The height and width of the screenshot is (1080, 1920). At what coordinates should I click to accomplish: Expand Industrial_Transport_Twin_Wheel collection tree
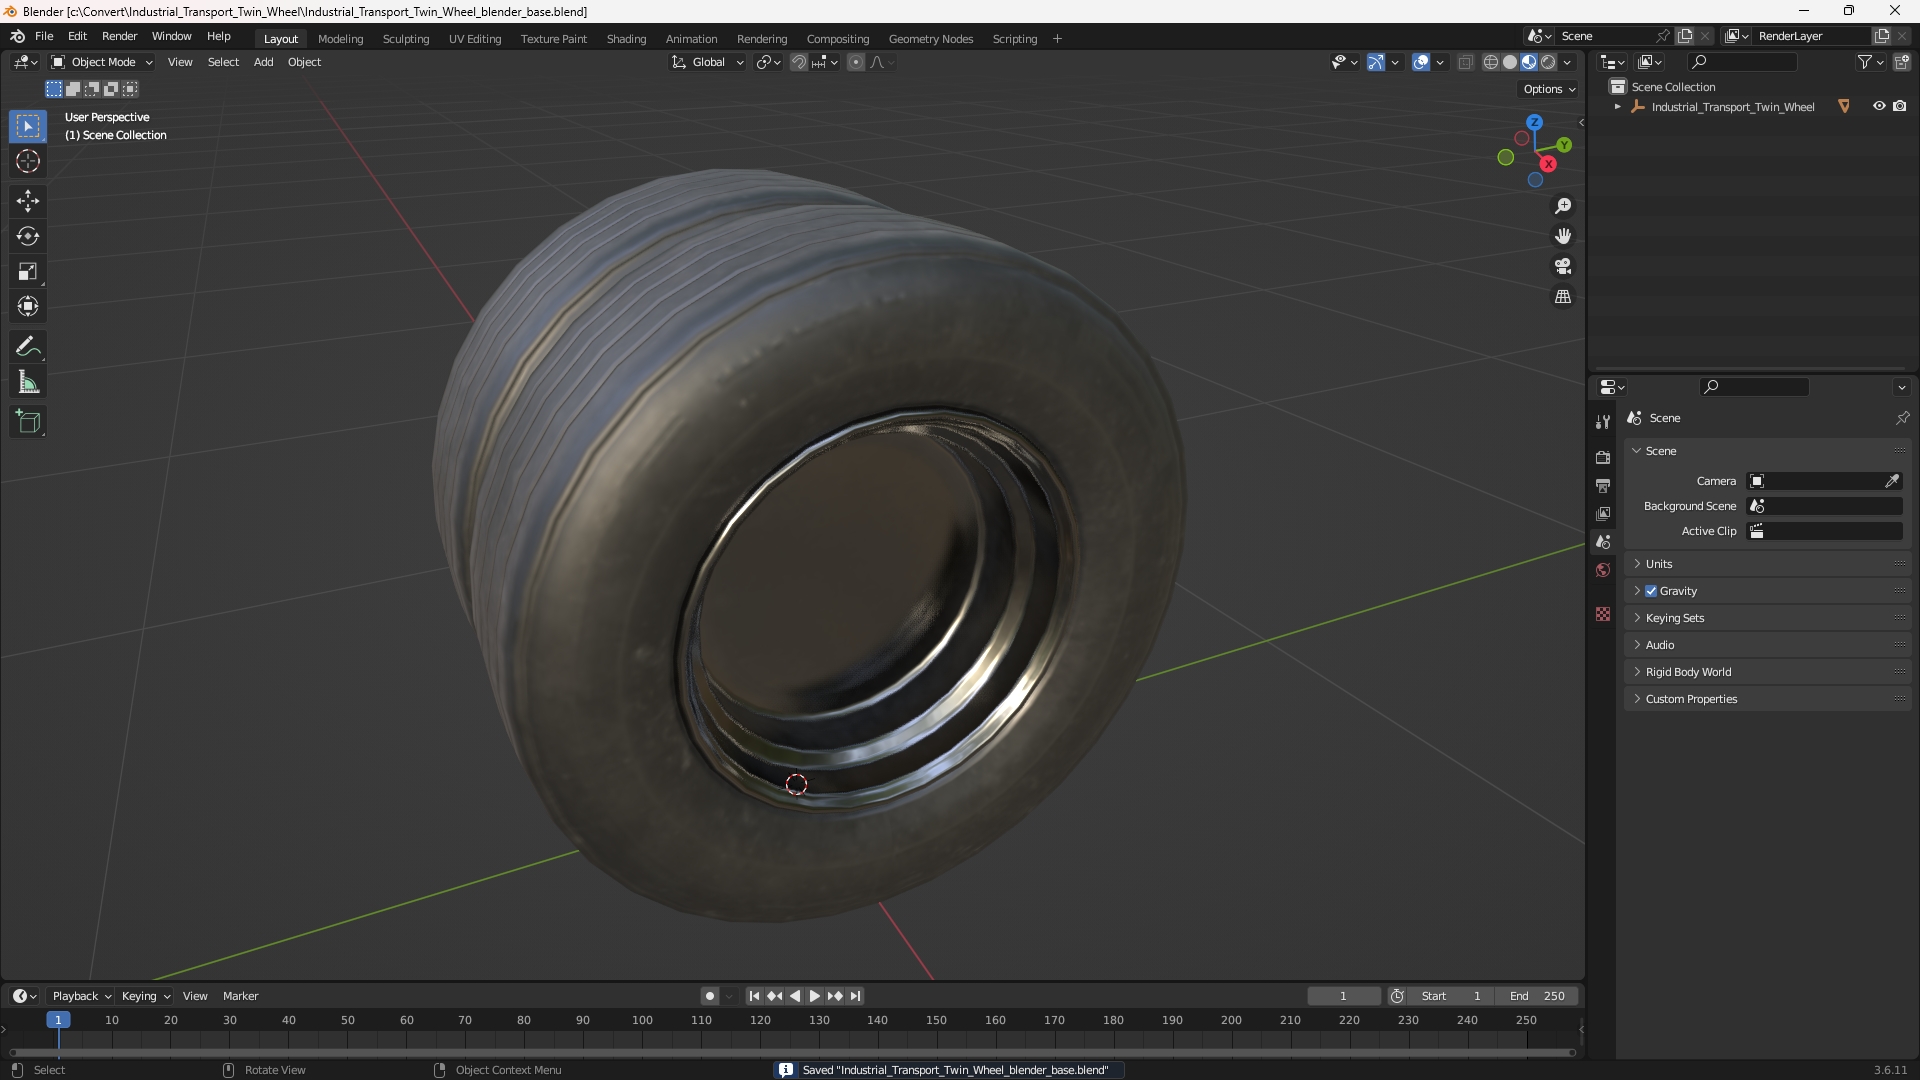pyautogui.click(x=1617, y=107)
